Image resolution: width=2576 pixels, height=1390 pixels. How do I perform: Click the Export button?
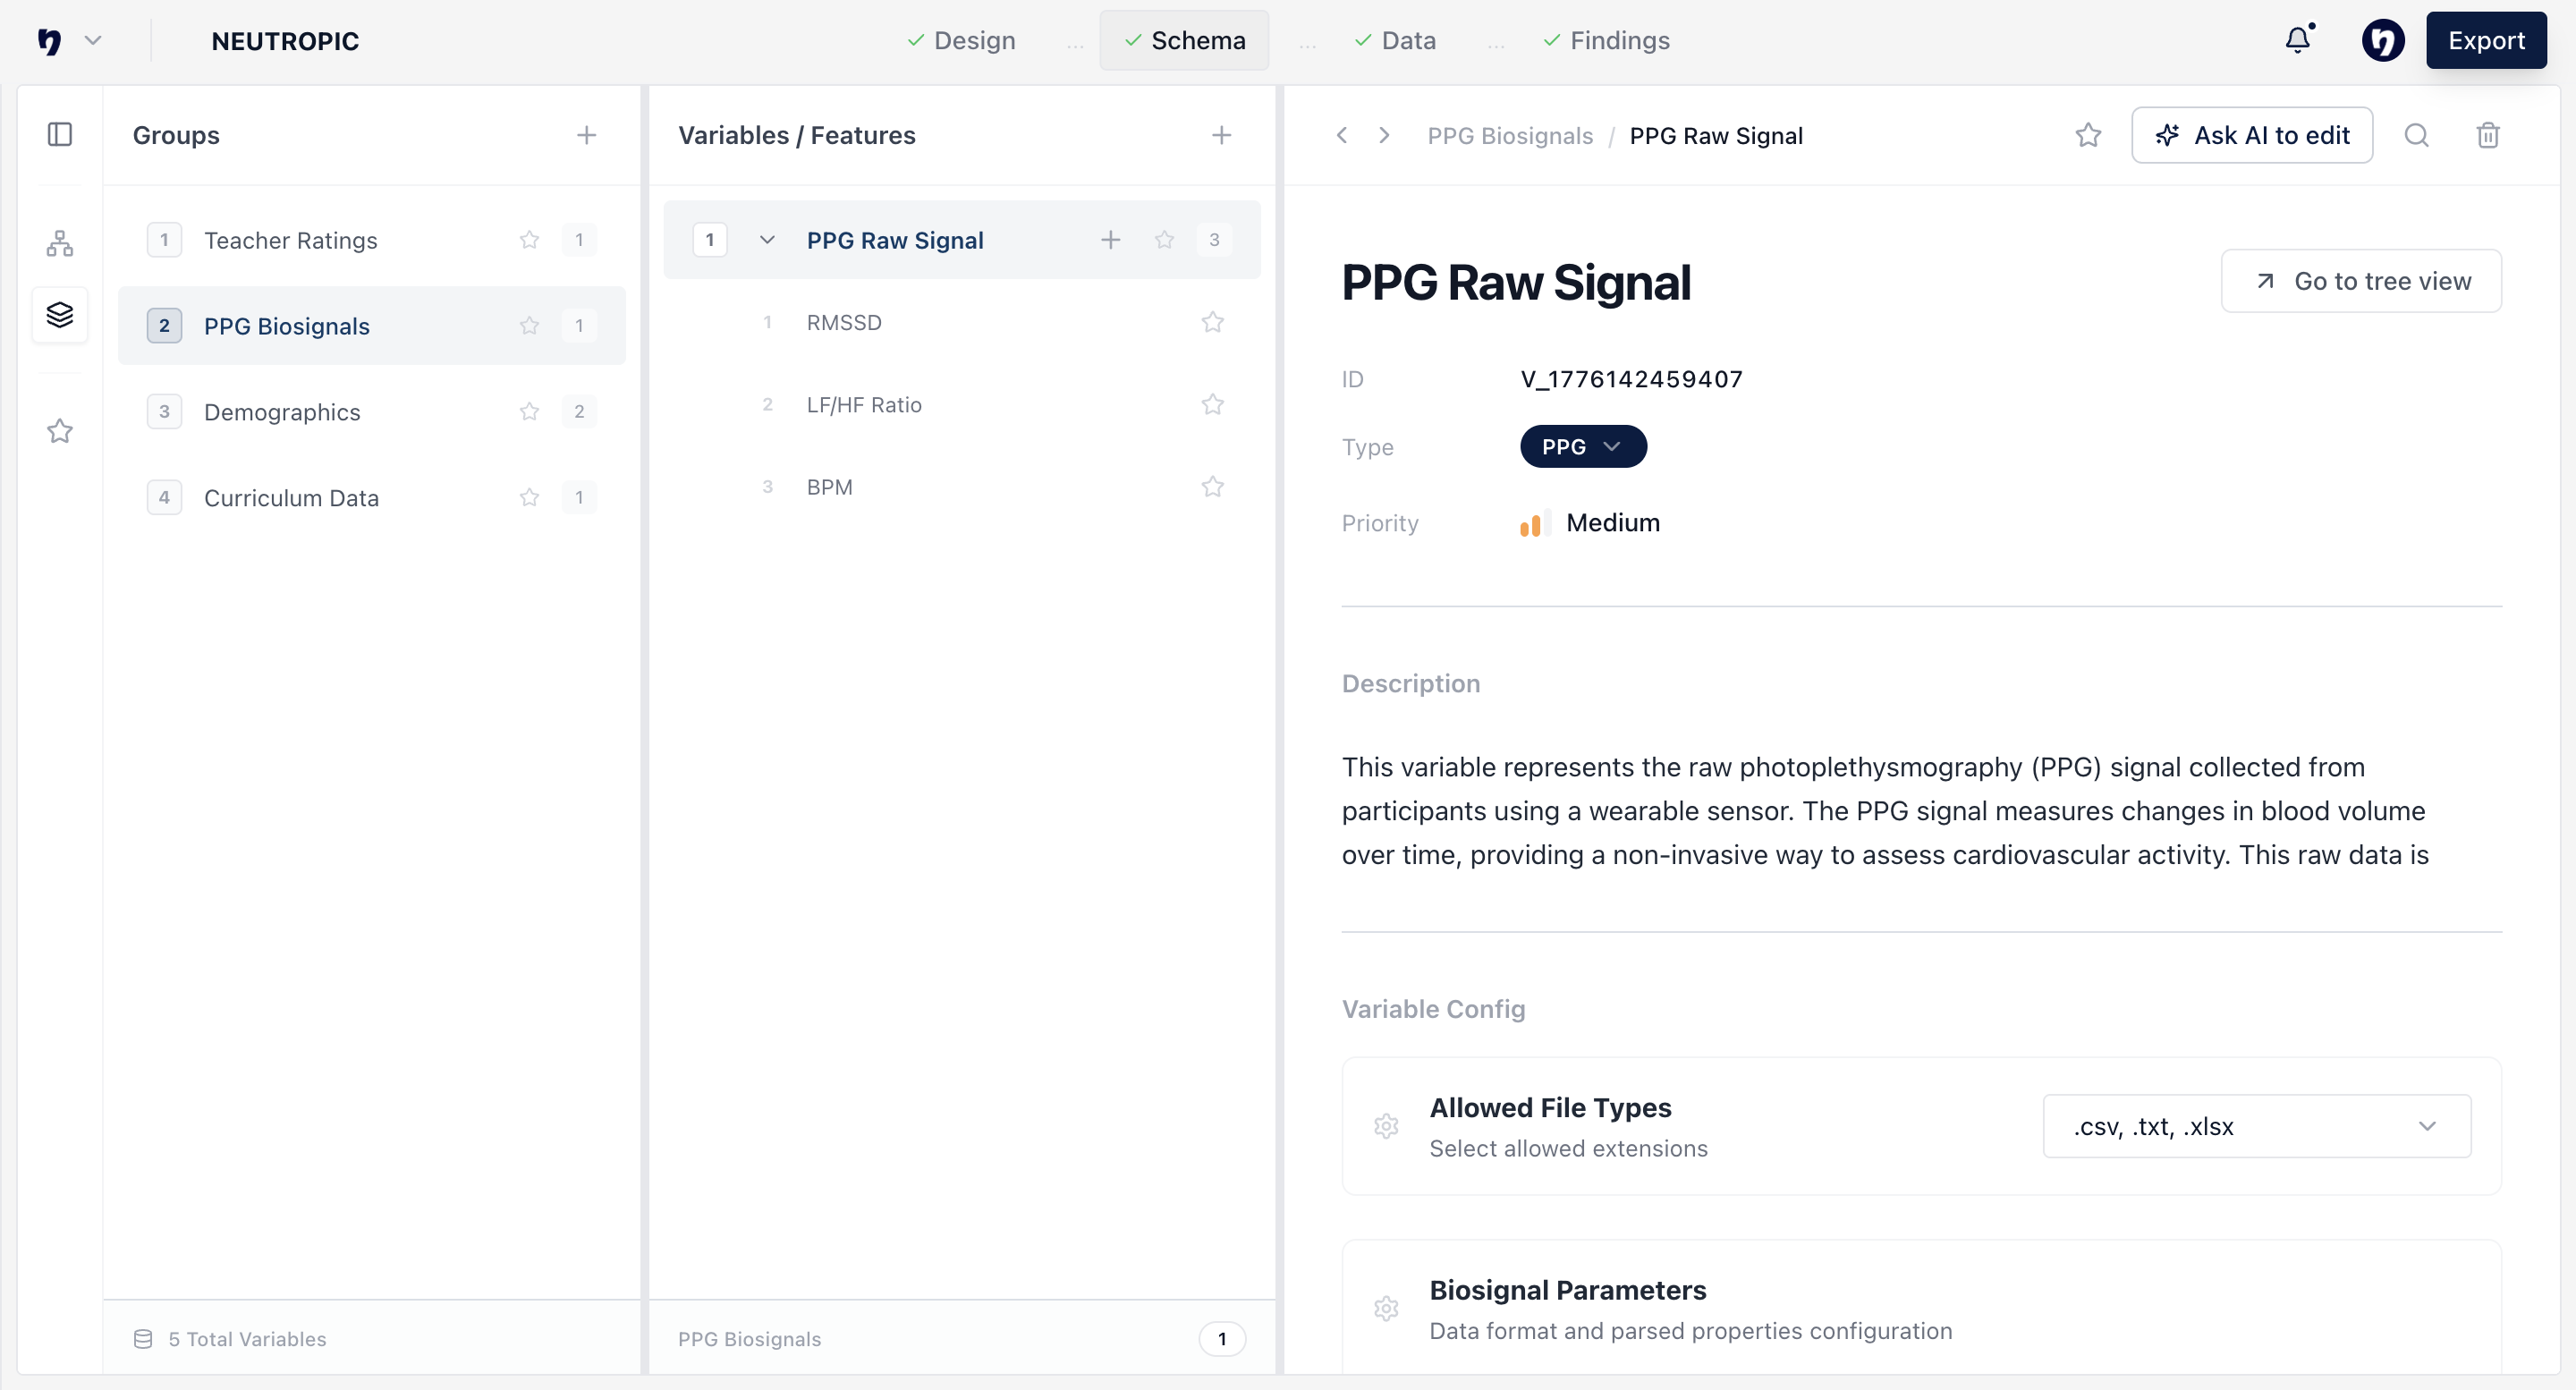click(x=2485, y=40)
